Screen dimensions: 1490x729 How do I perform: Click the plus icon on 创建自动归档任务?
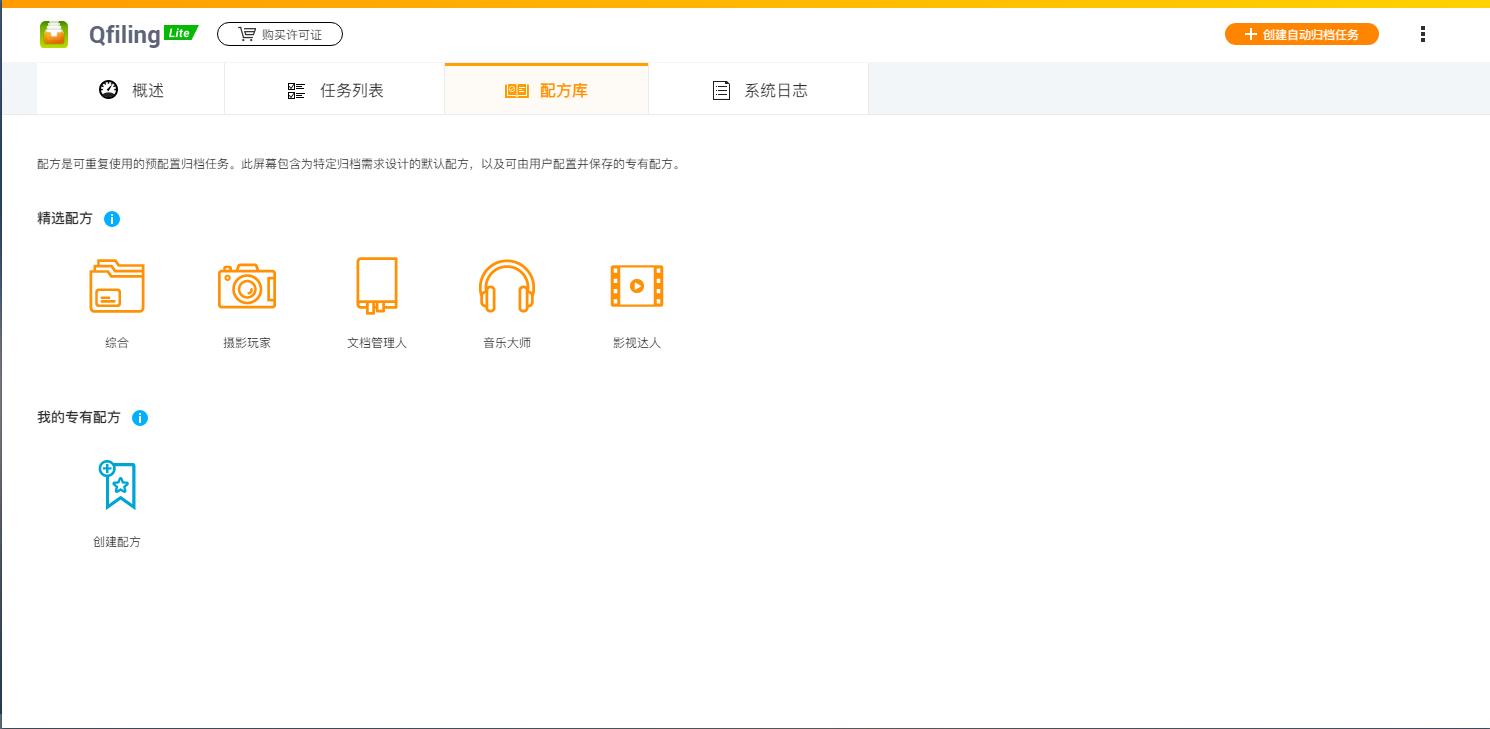(1250, 33)
